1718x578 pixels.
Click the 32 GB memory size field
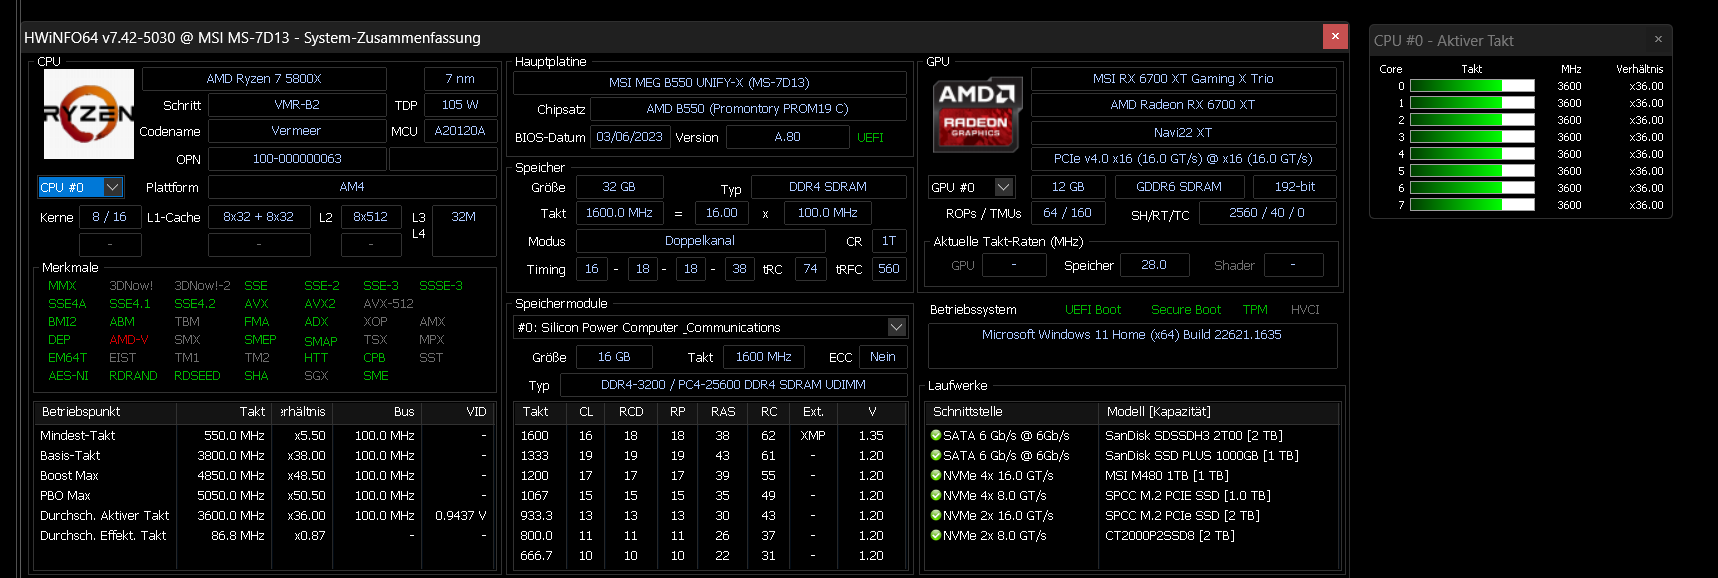tap(619, 187)
